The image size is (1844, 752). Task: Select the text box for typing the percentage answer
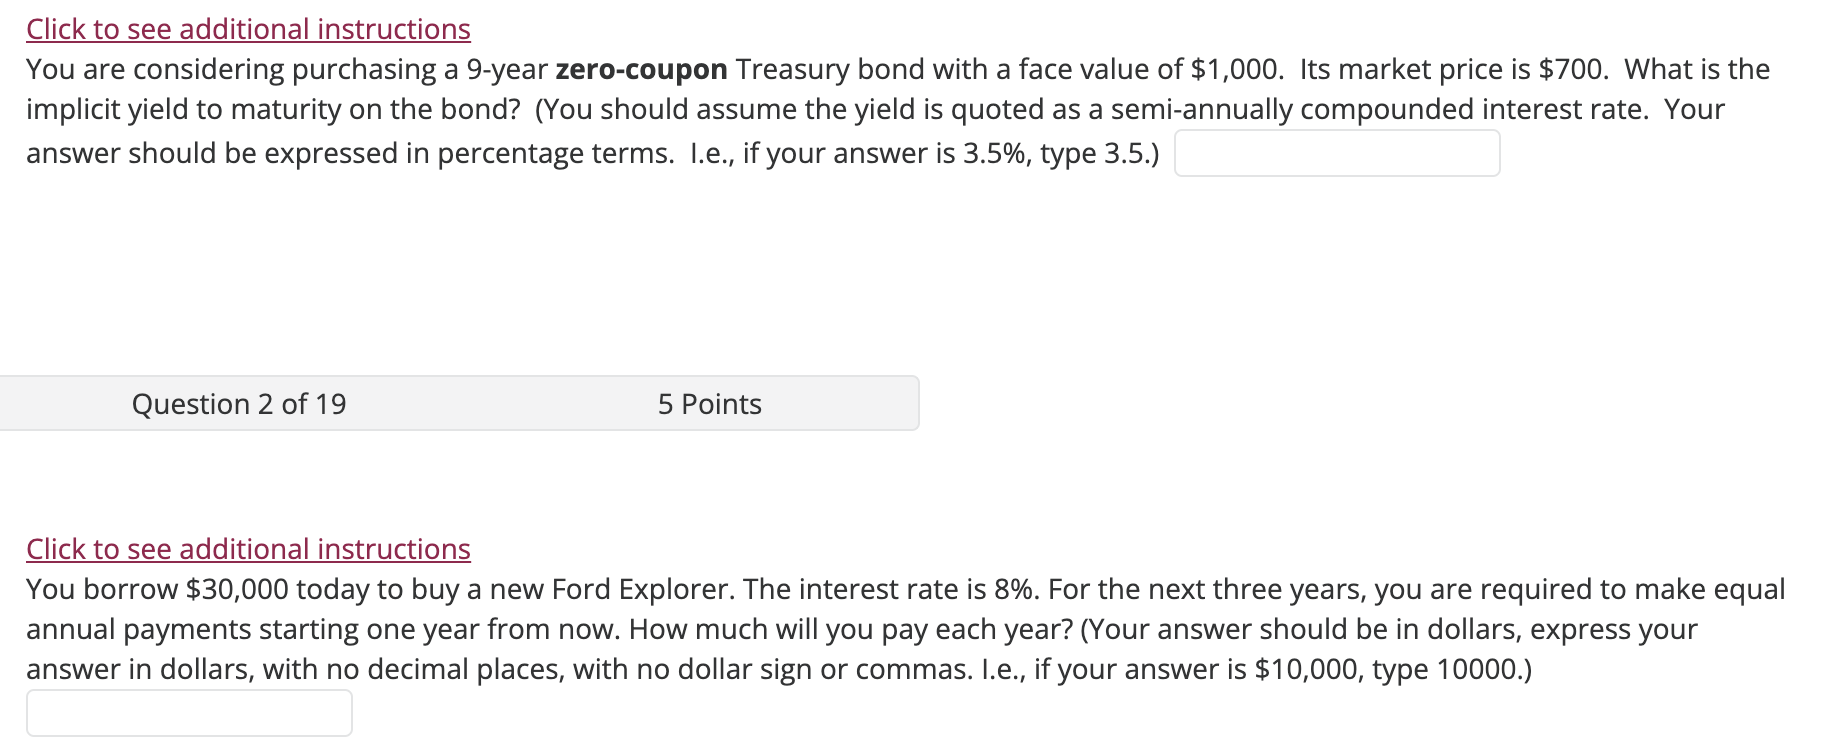[1336, 152]
